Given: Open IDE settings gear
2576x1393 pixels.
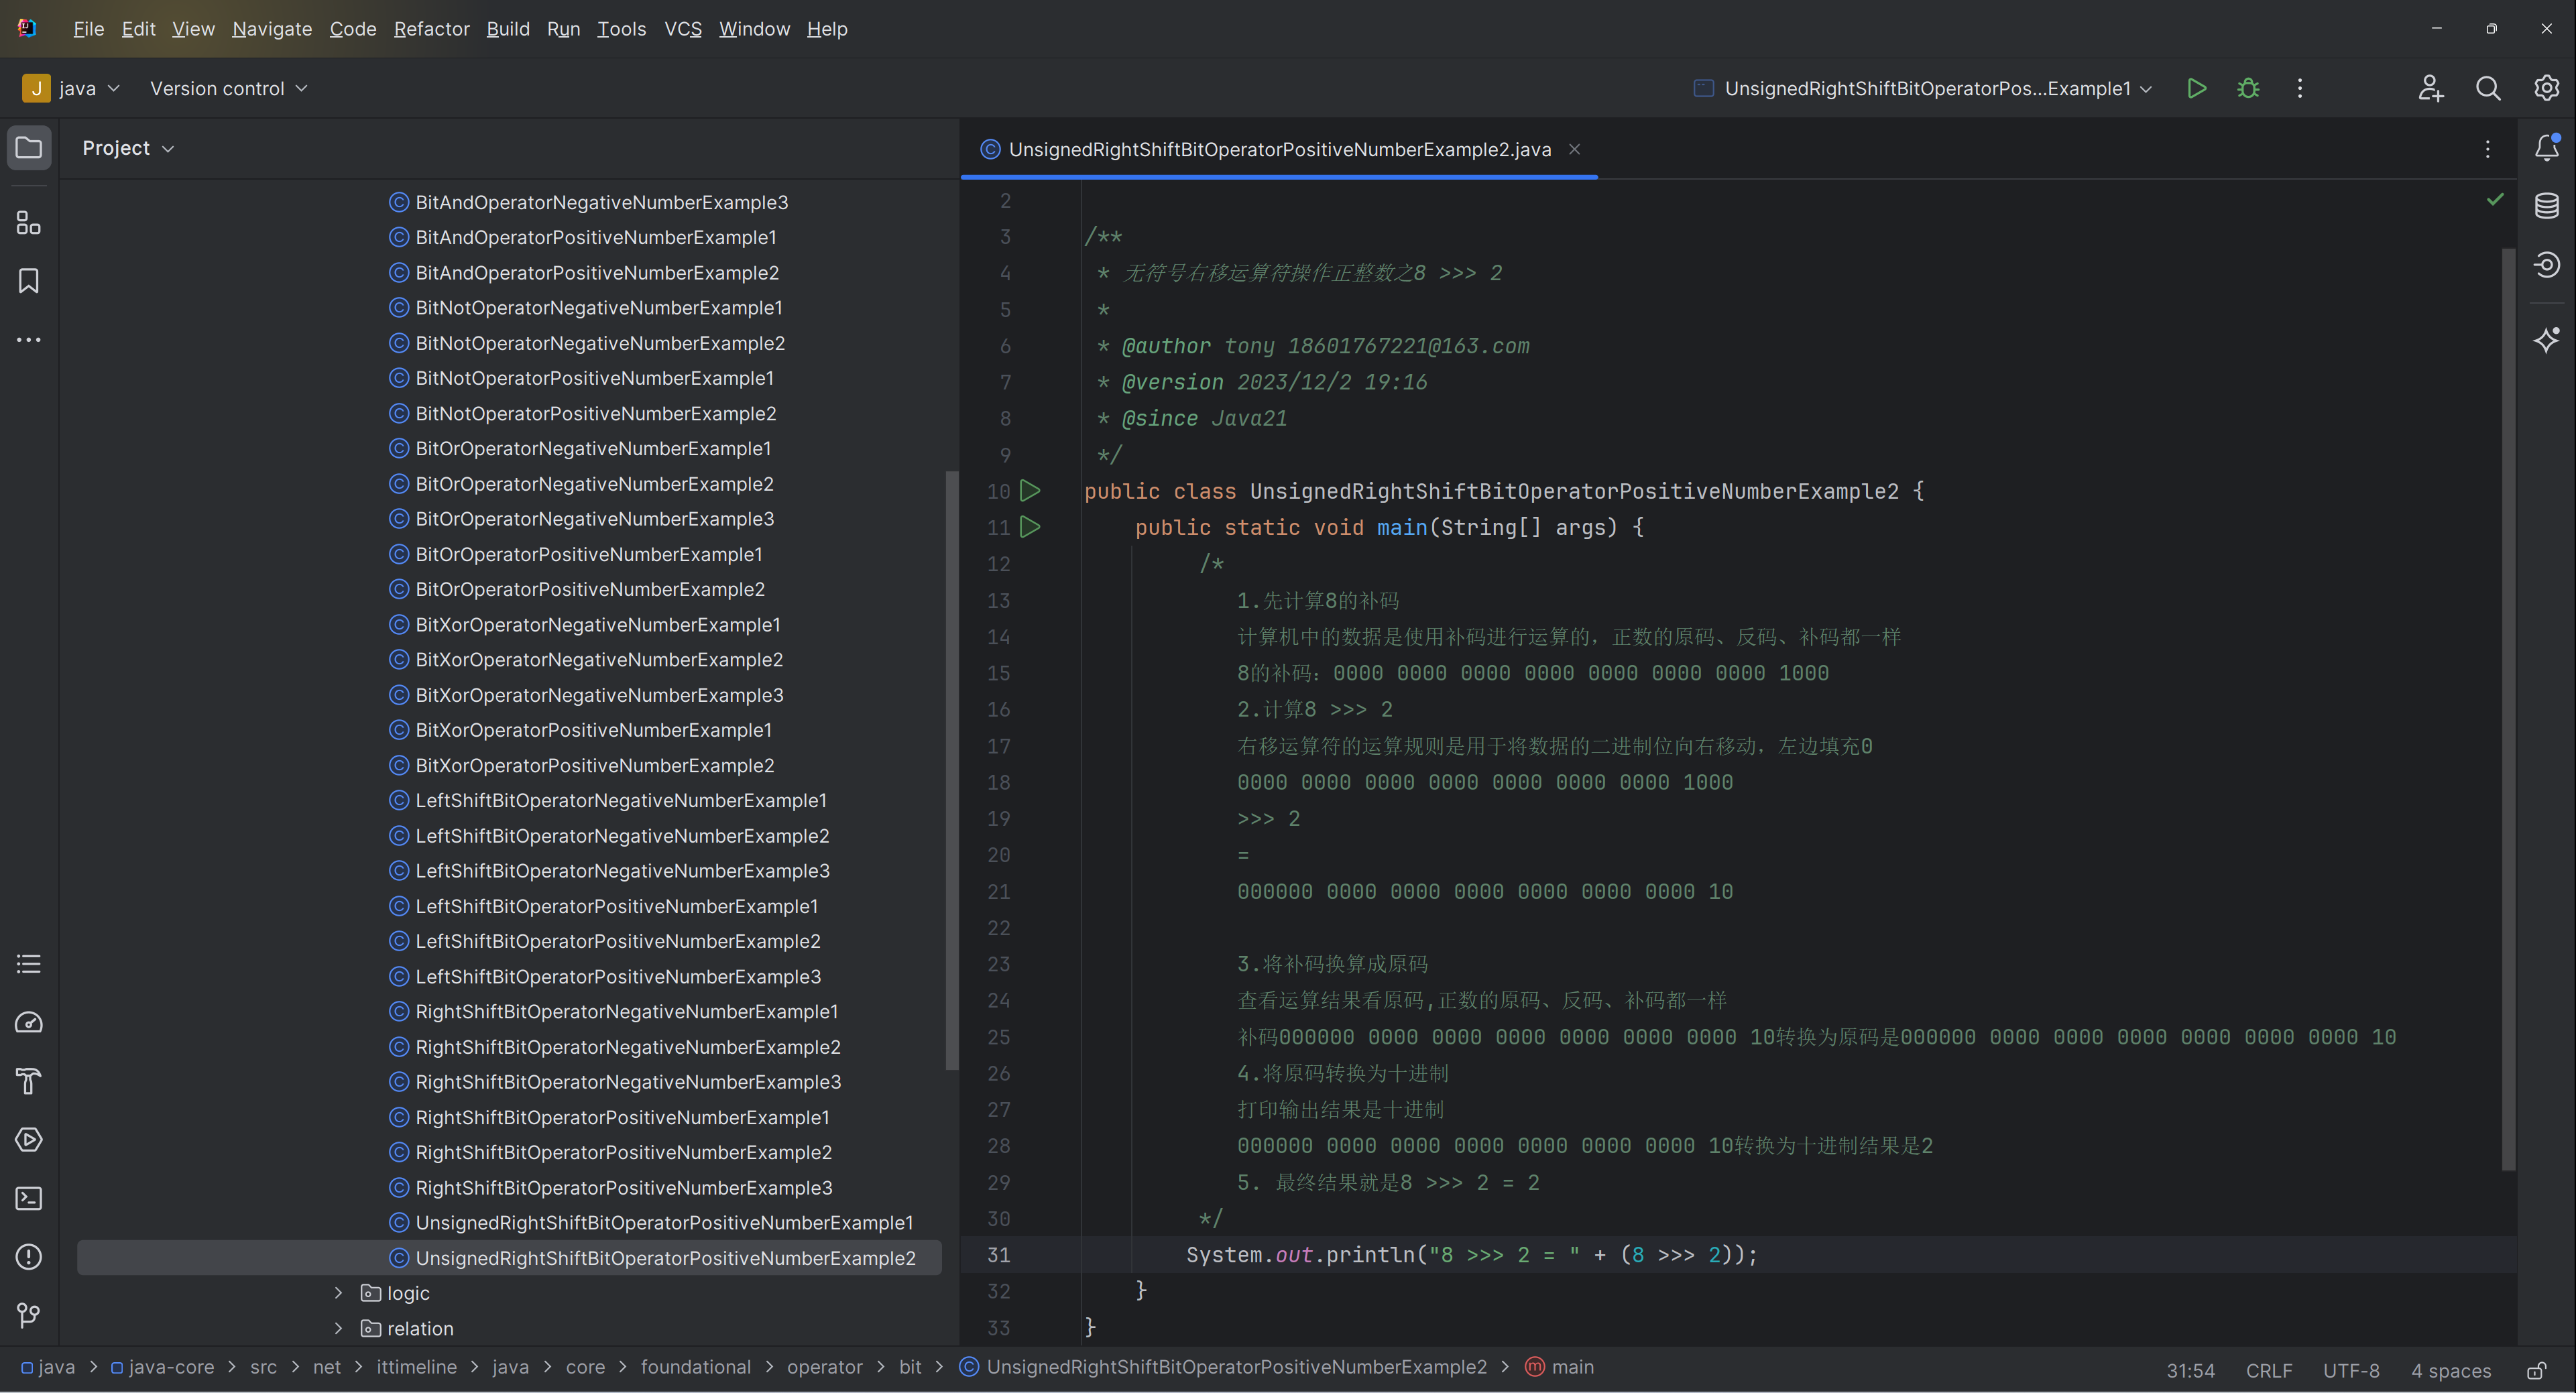Looking at the screenshot, I should (2546, 88).
